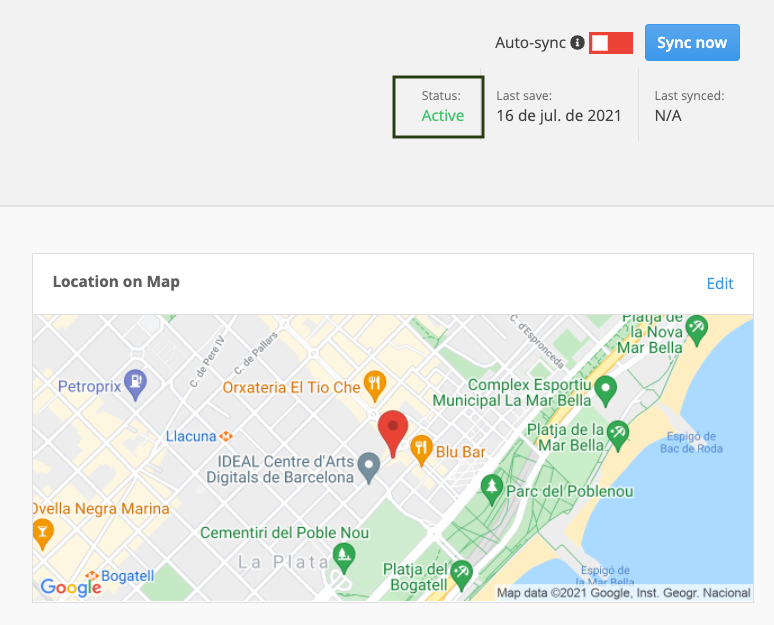Click the Google logo on map
Viewport: 774px width, 625px height.
(71, 587)
